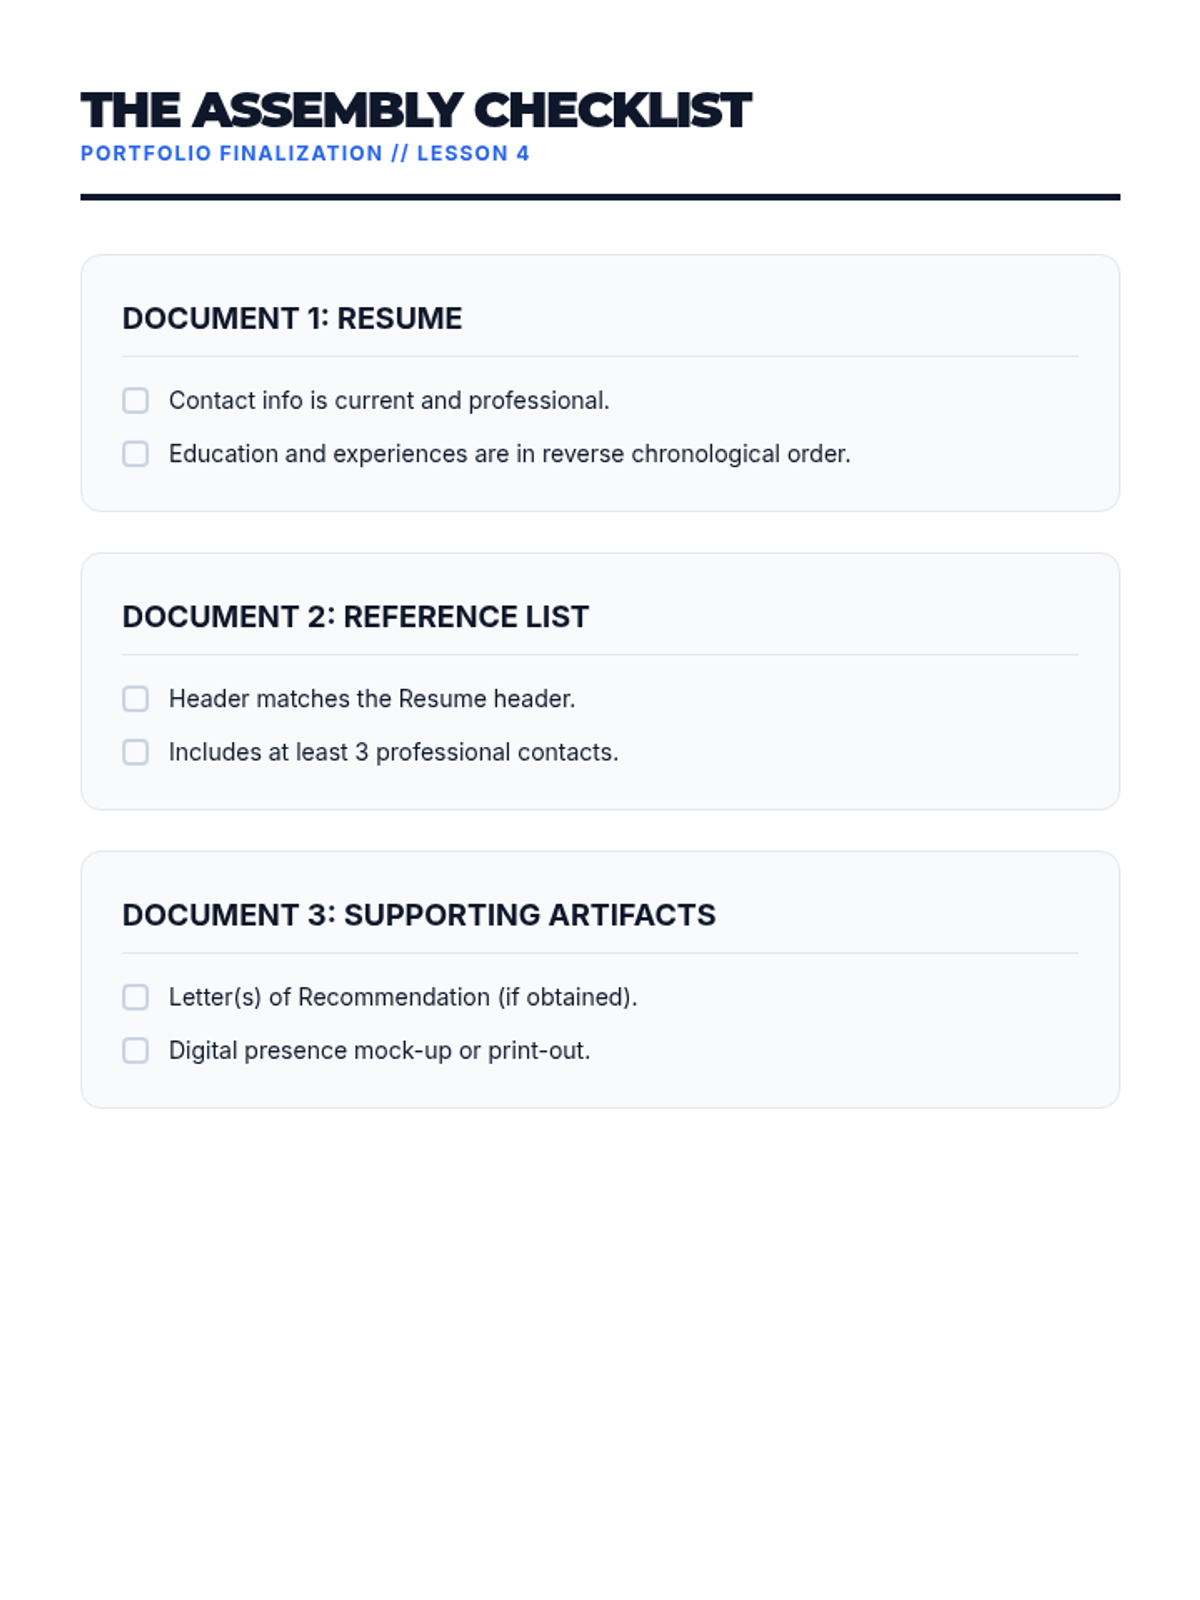The height and width of the screenshot is (1600, 1200).
Task: Check 'Contact info is current and professional' checkbox
Action: pos(135,401)
